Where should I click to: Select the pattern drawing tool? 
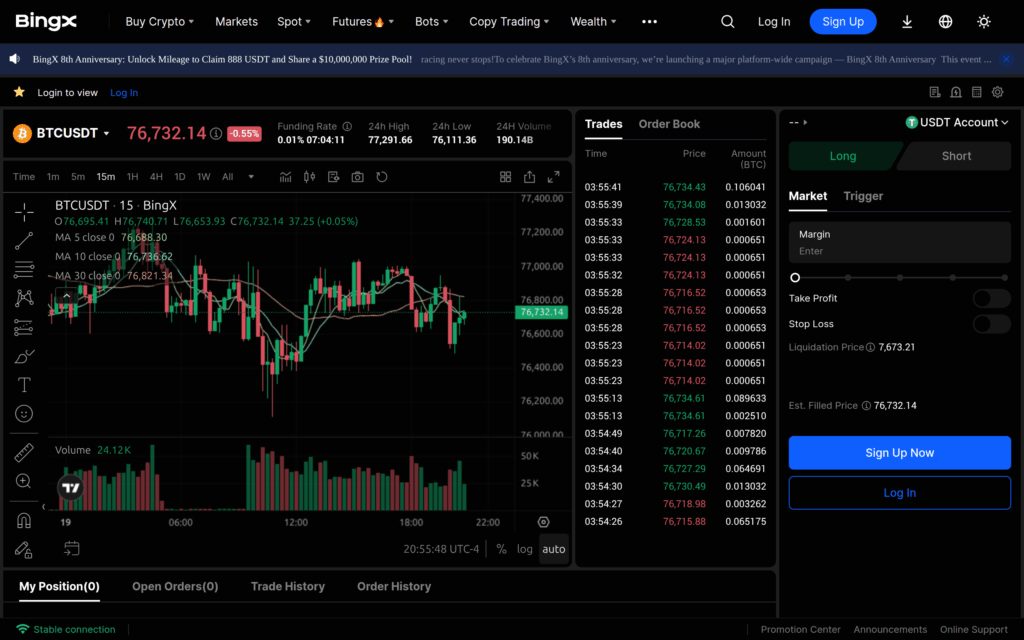(24, 298)
